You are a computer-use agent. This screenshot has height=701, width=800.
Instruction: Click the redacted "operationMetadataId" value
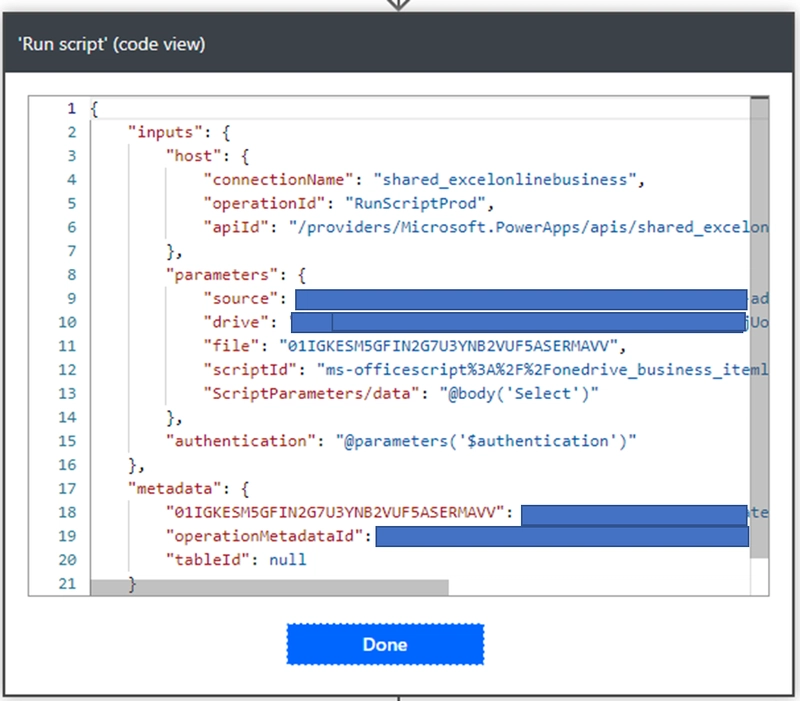coord(562,537)
